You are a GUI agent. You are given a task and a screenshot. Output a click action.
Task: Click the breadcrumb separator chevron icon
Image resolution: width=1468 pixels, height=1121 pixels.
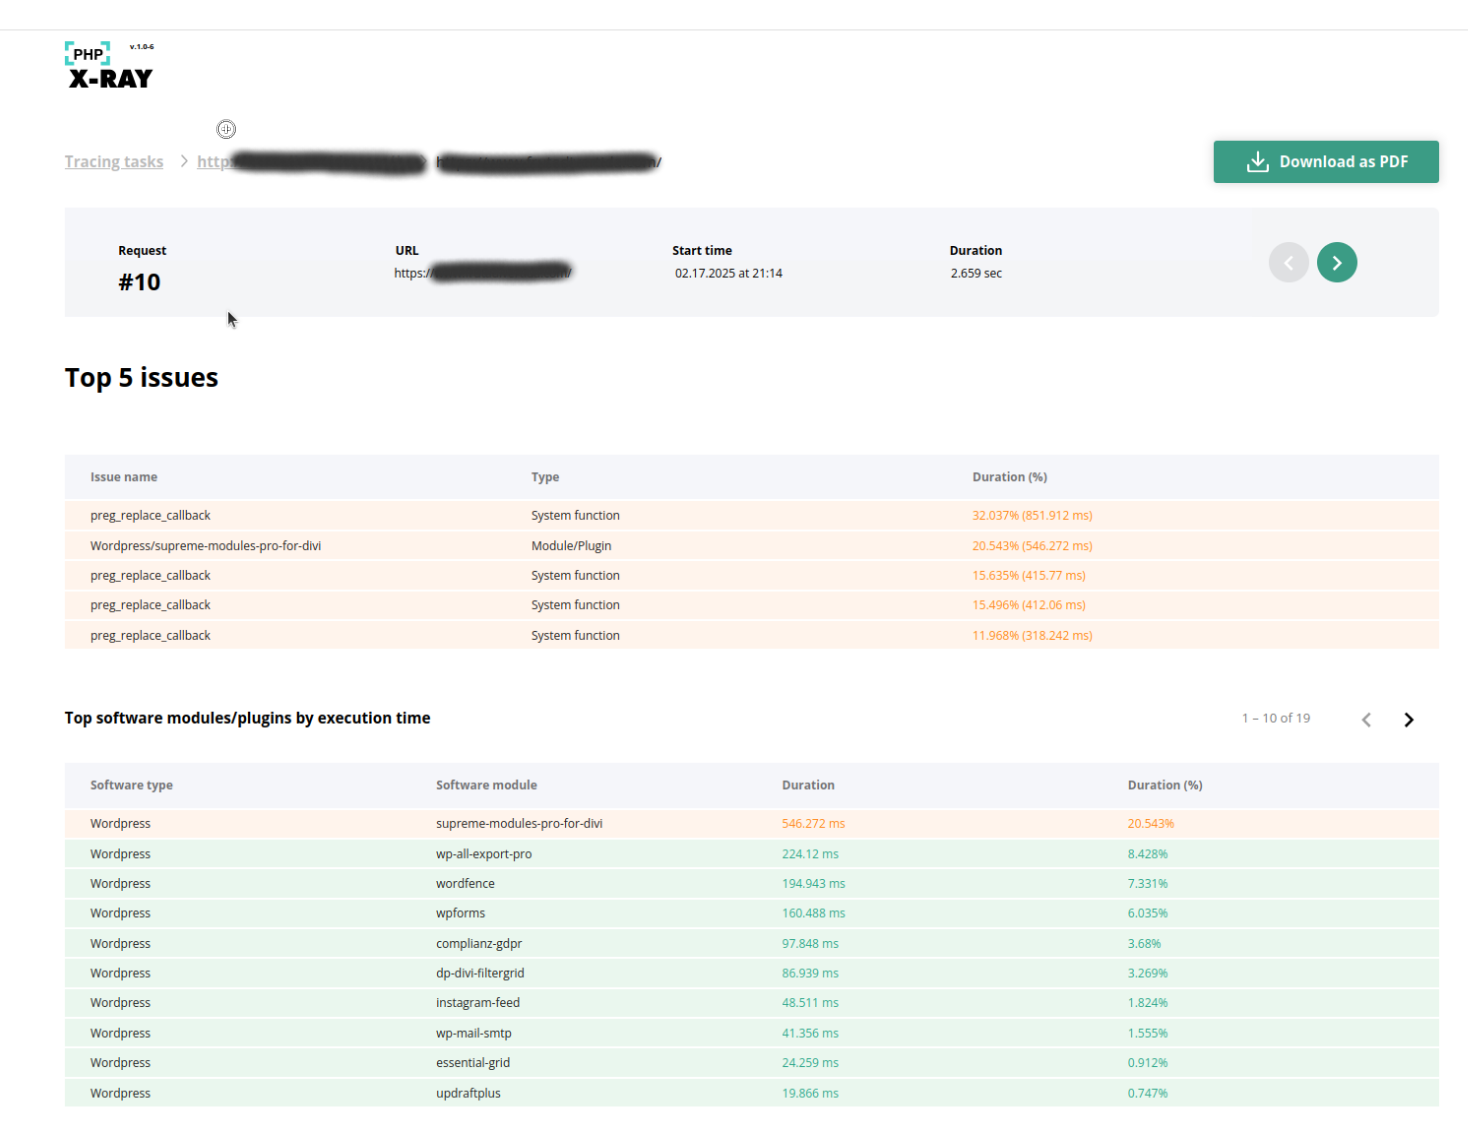[184, 161]
